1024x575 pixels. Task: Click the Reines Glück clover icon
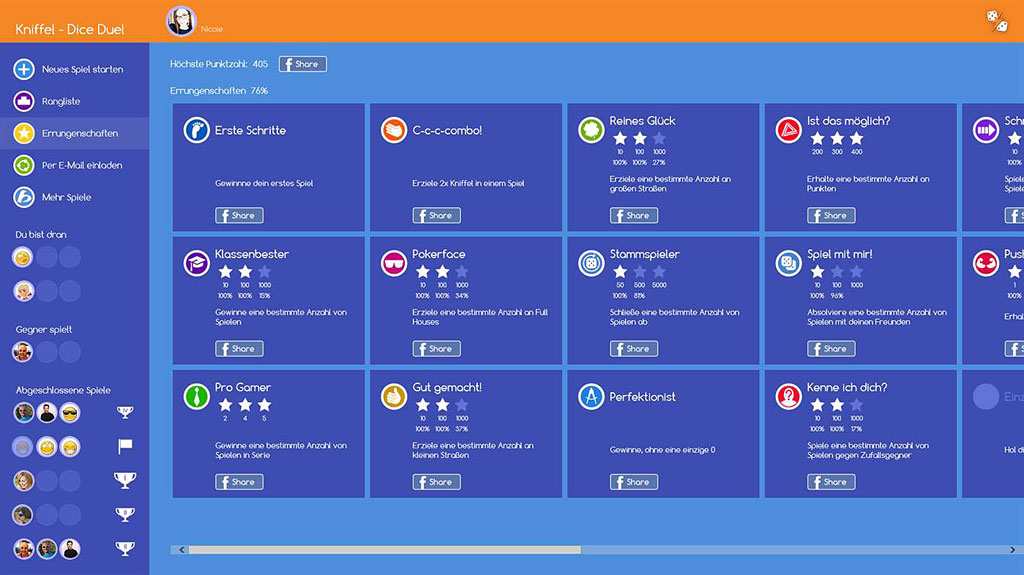[591, 130]
